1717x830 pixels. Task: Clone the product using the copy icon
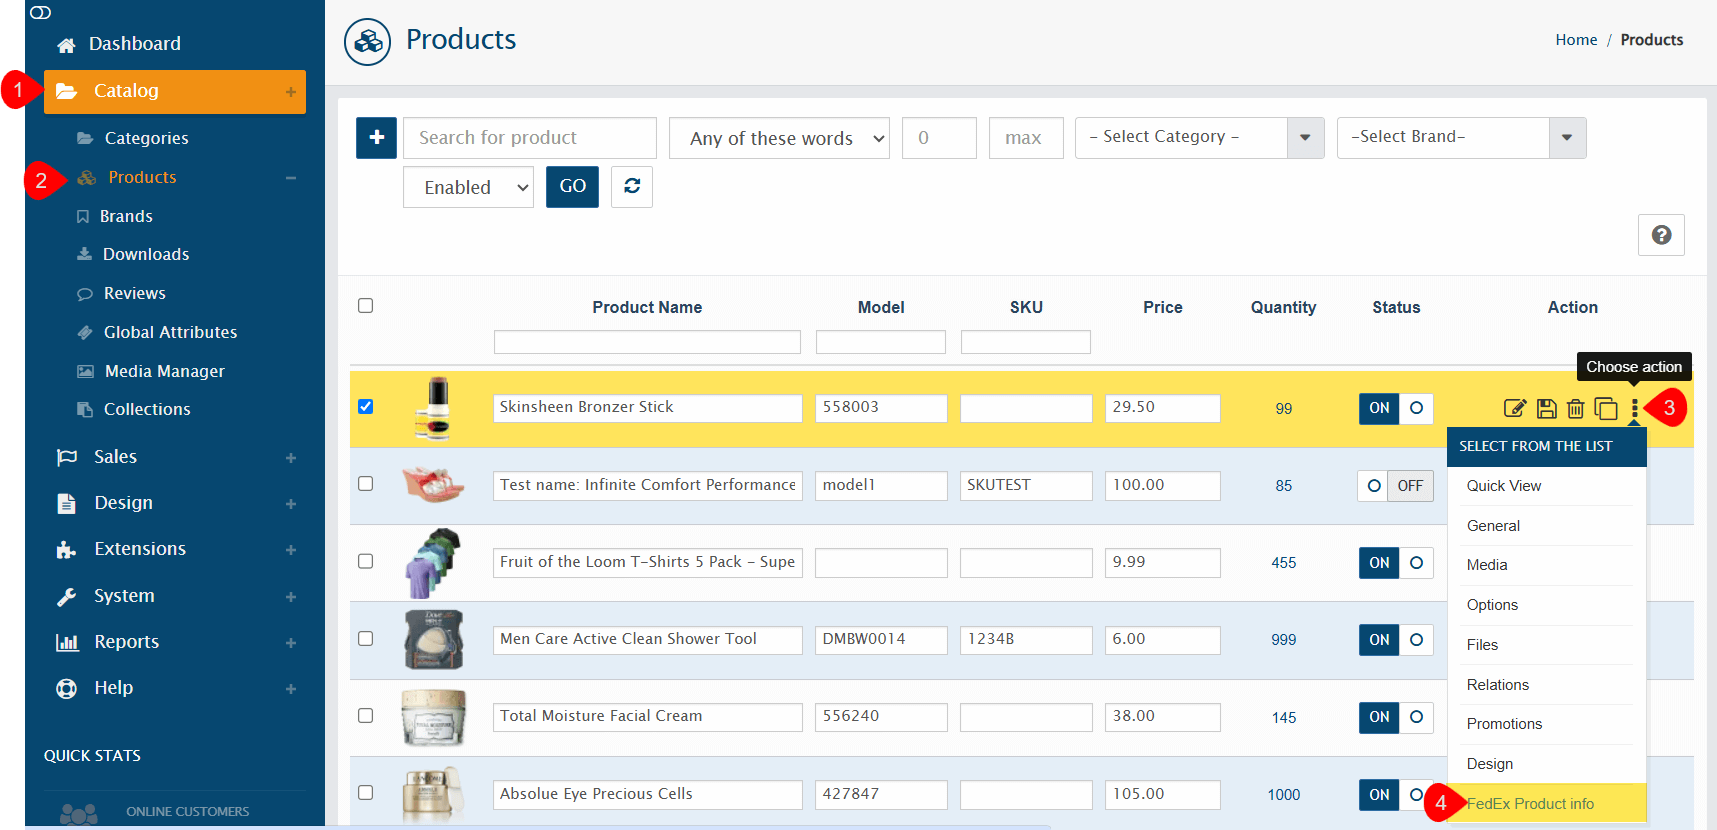(1606, 408)
